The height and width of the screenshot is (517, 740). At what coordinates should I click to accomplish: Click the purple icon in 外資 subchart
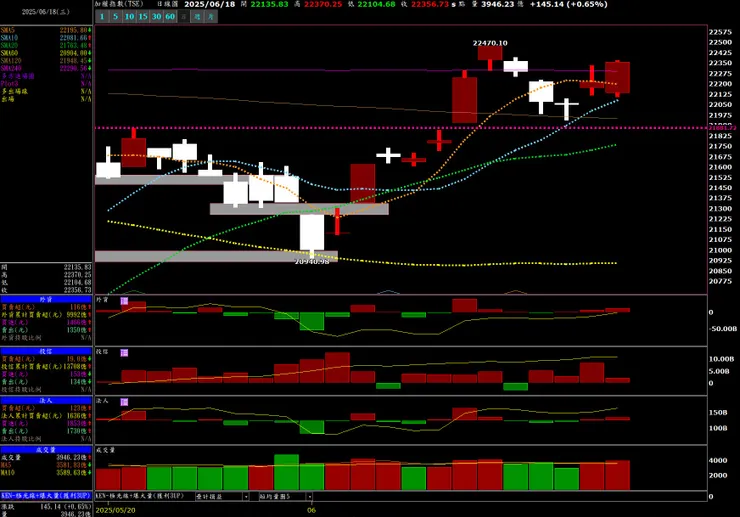[x=124, y=301]
